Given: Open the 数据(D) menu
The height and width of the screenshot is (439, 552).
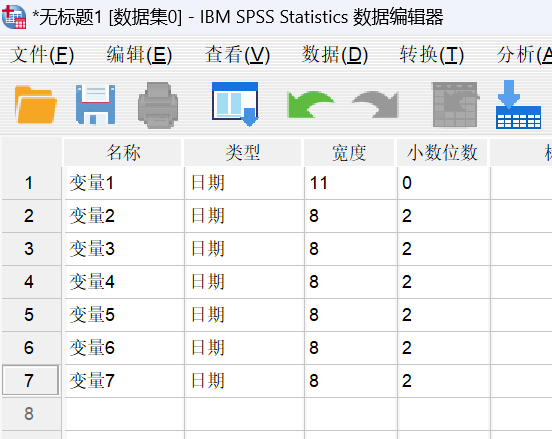Looking at the screenshot, I should [335, 55].
